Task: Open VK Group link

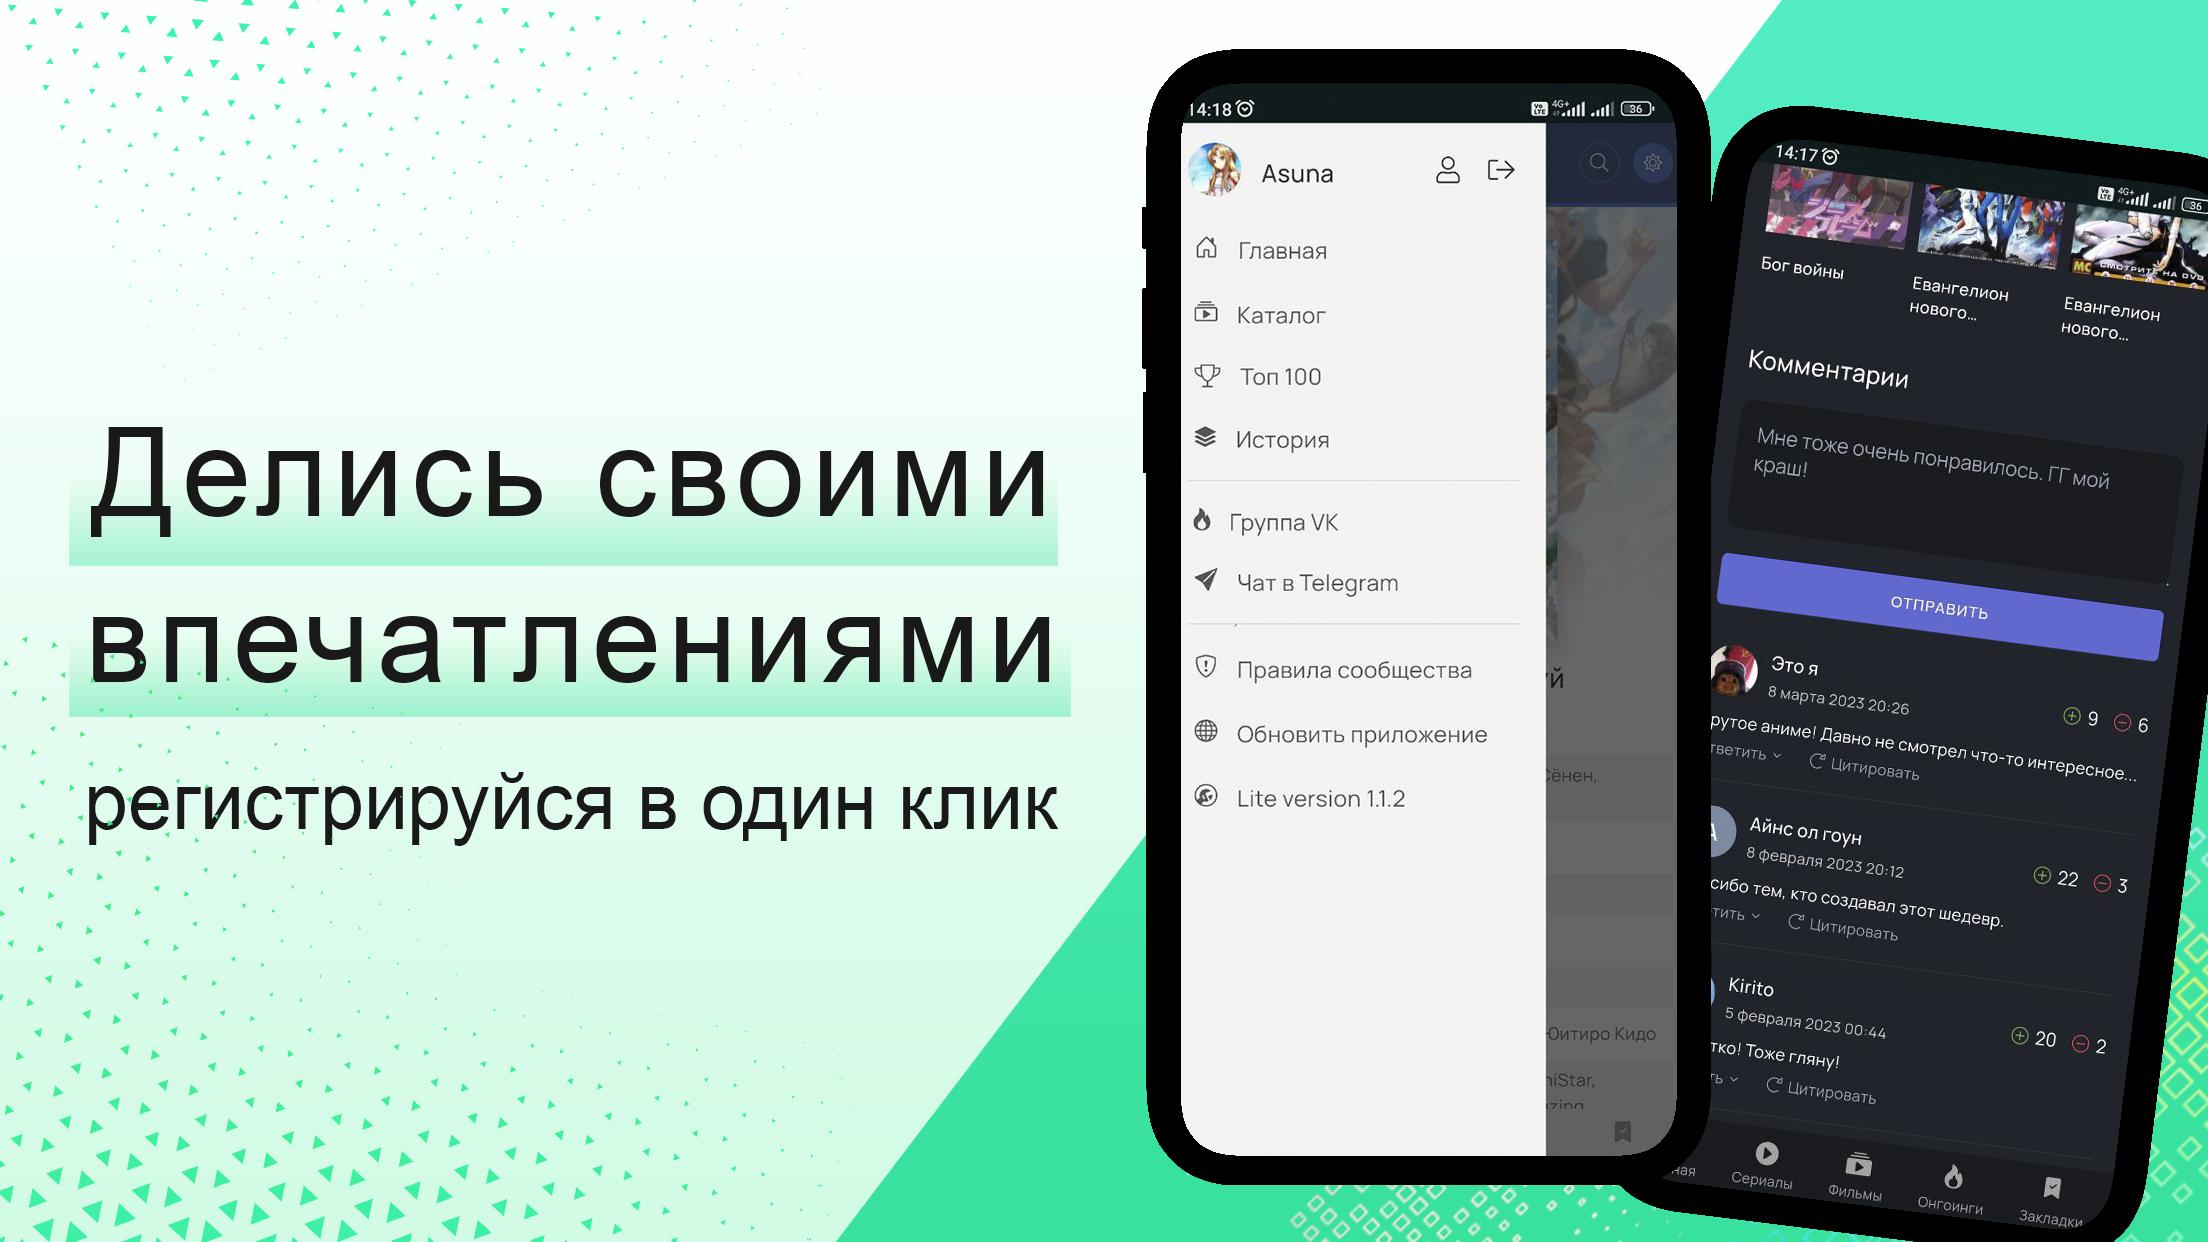Action: pos(1283,520)
